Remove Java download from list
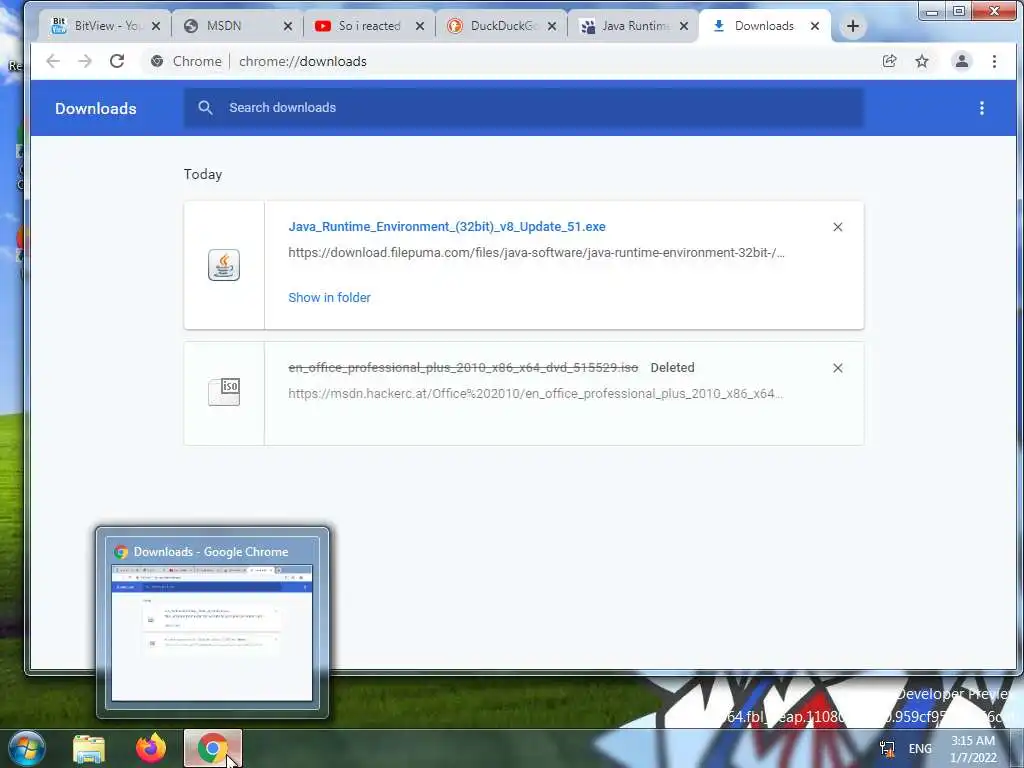 837,227
